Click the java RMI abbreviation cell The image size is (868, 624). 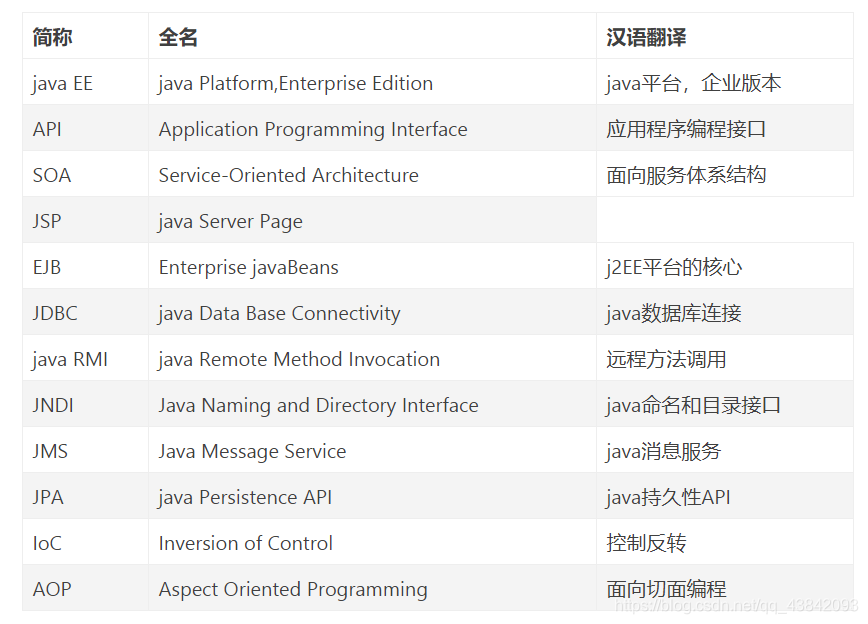85,358
